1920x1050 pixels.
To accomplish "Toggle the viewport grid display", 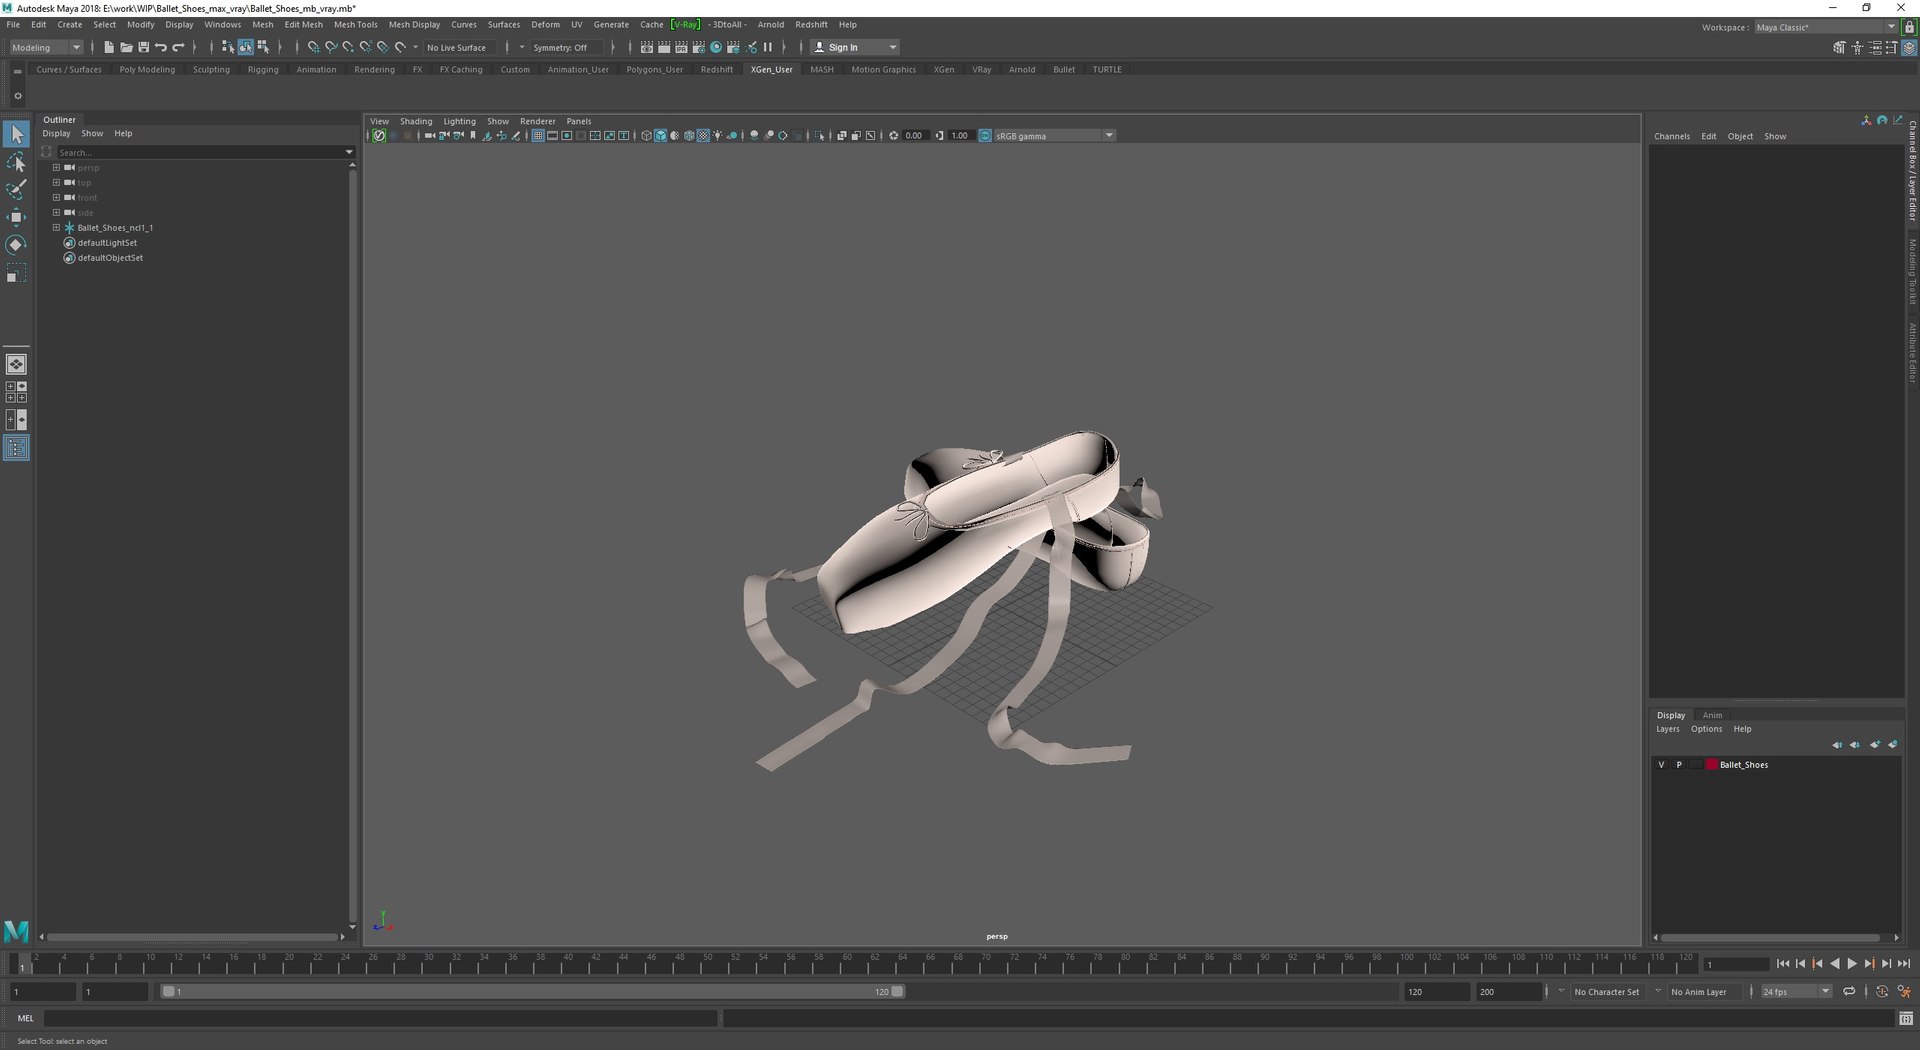I will (x=538, y=136).
